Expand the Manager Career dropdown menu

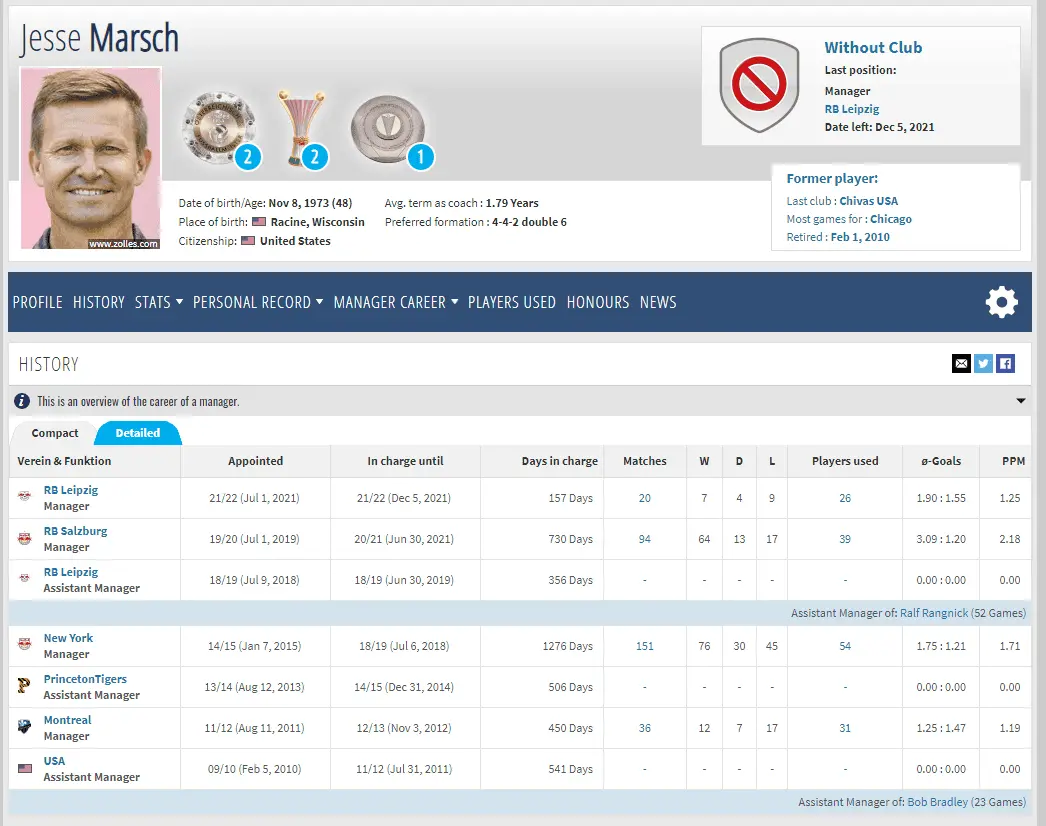coord(396,302)
